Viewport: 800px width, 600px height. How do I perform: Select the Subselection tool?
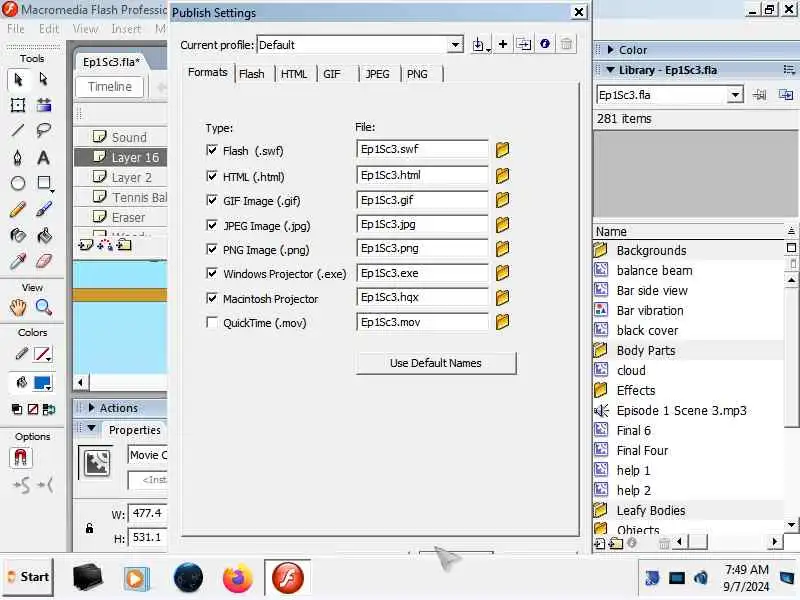43,80
